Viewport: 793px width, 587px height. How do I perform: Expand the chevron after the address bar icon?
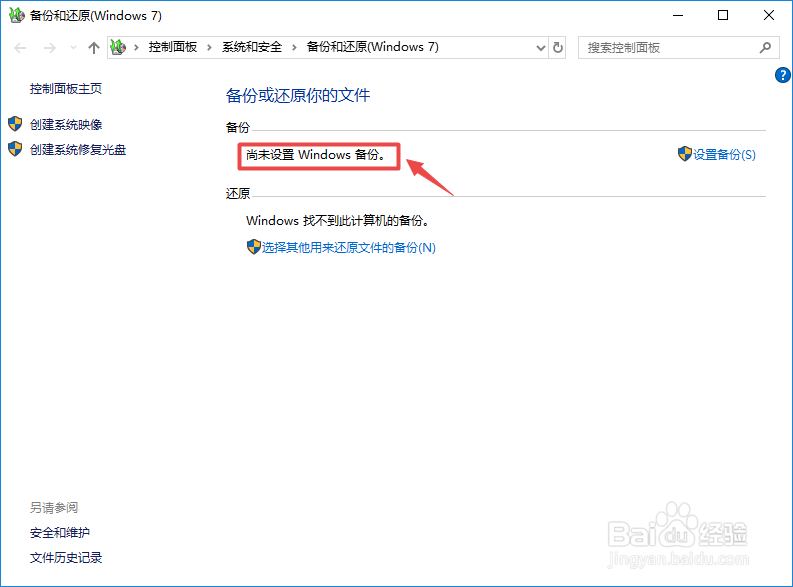pos(136,48)
